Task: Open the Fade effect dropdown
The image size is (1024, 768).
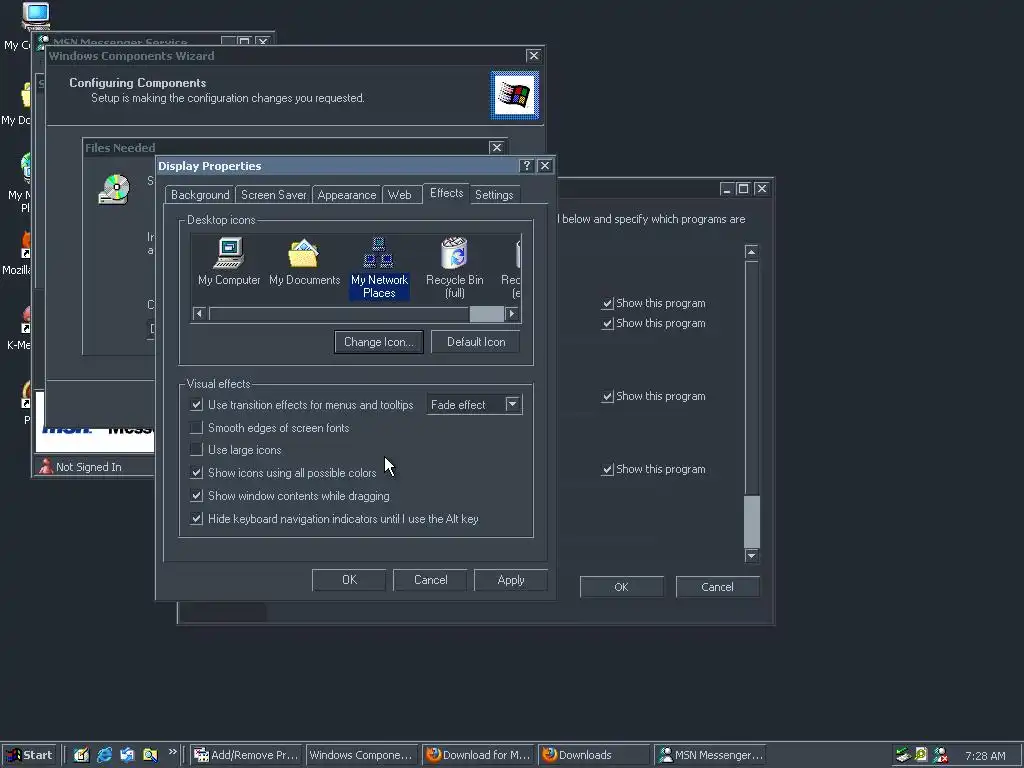Action: pos(513,404)
